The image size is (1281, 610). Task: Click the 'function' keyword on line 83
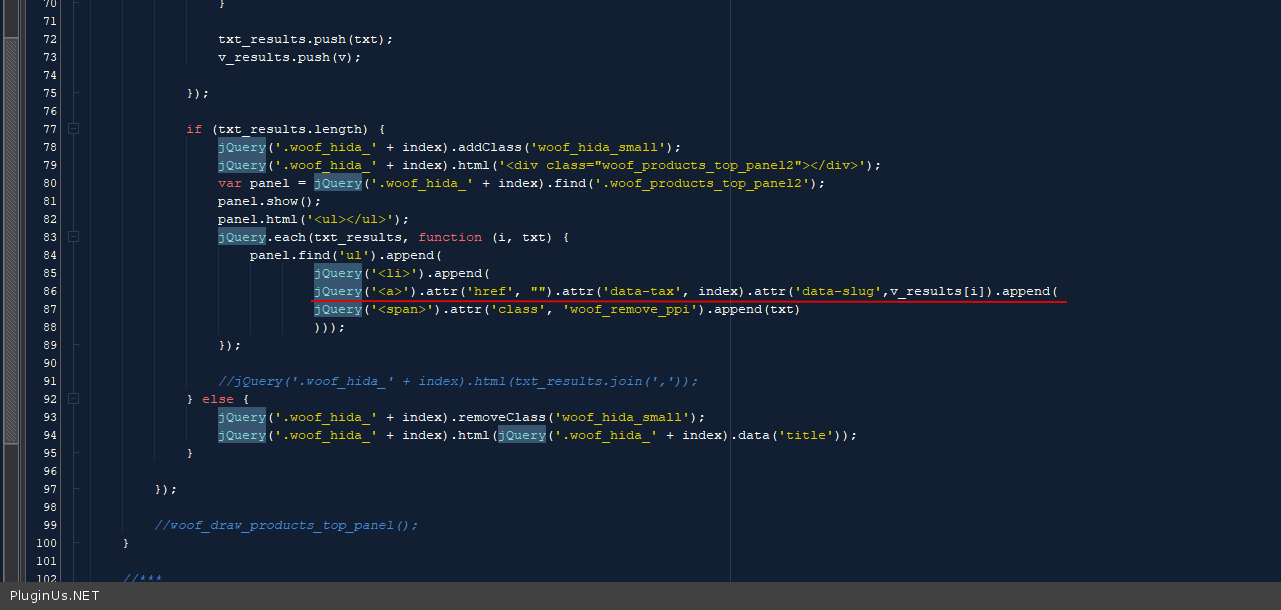point(450,237)
